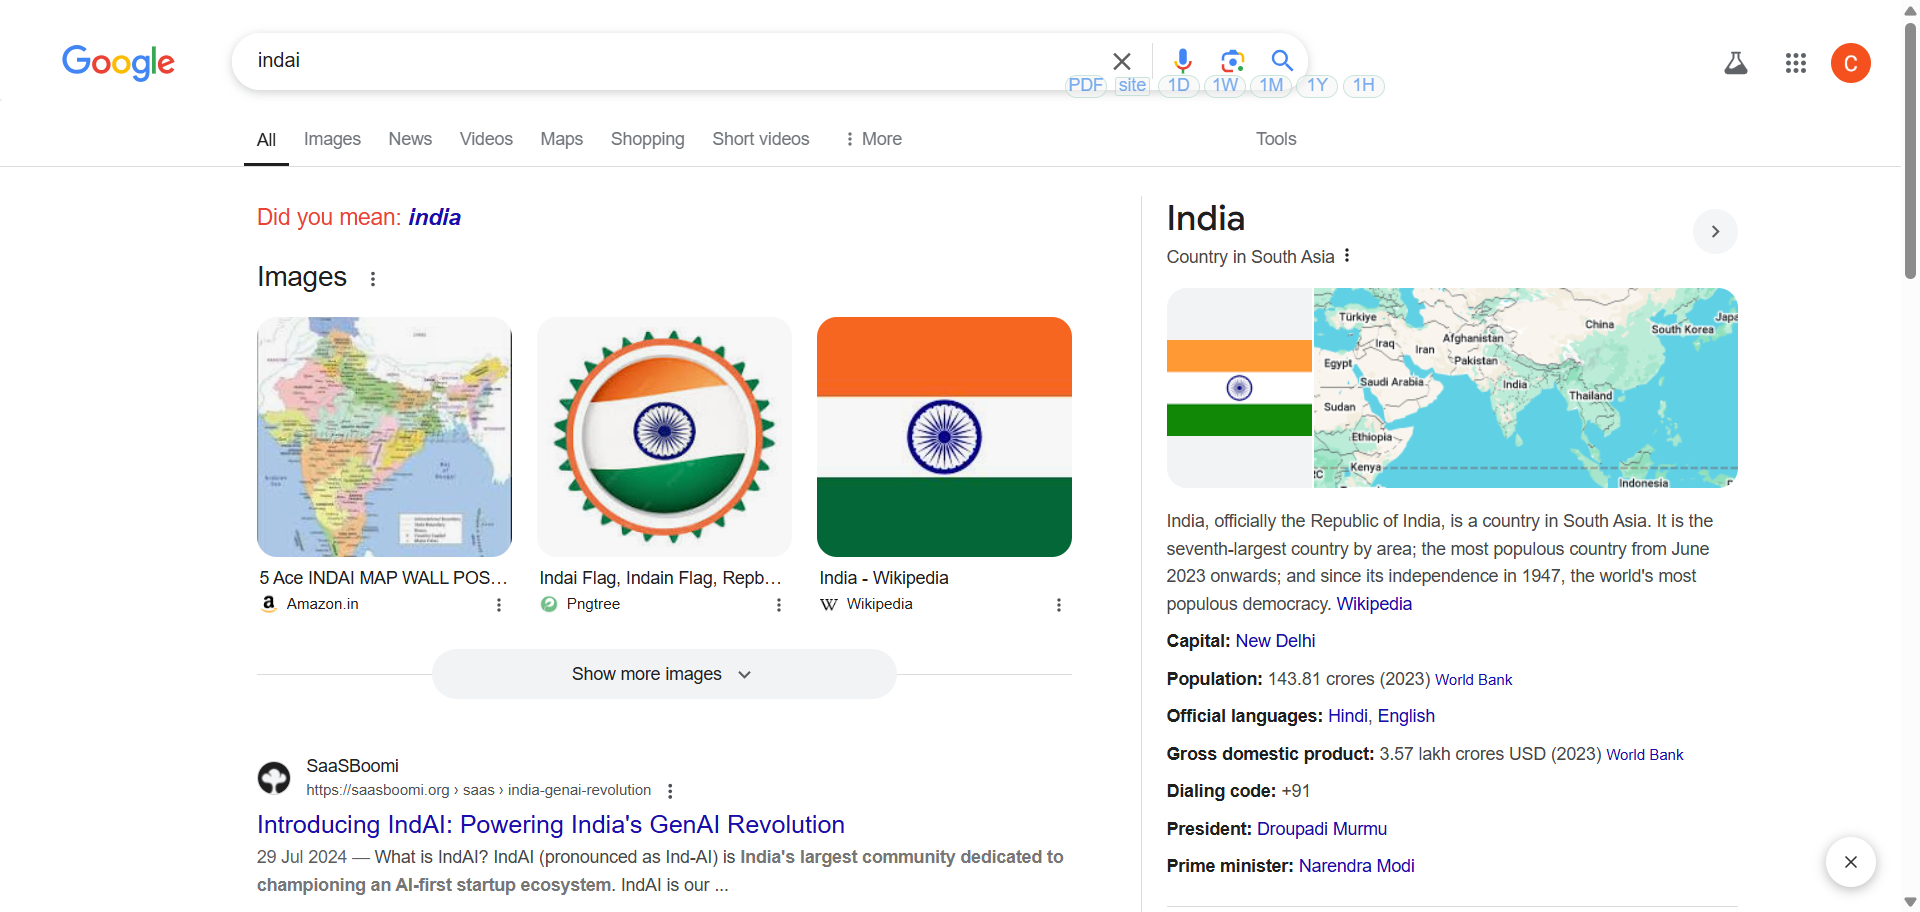This screenshot has width=1920, height=912.
Task: Click the SaaSBoomi site icon
Action: [x=274, y=777]
